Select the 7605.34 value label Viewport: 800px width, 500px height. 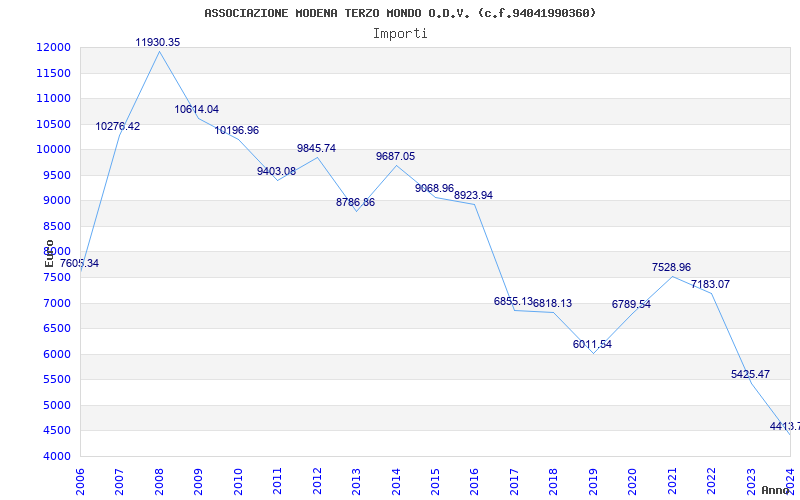pos(80,264)
